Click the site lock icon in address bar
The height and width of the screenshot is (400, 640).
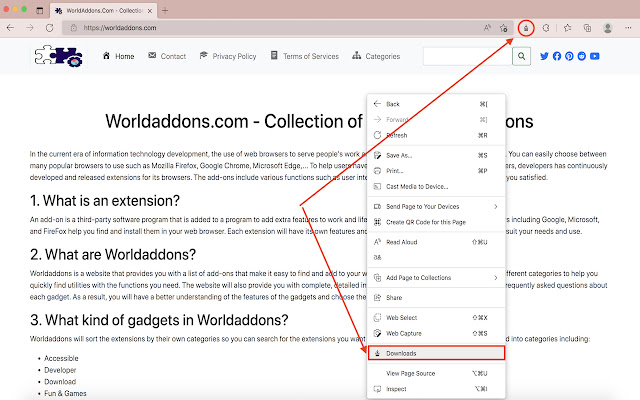click(x=73, y=28)
